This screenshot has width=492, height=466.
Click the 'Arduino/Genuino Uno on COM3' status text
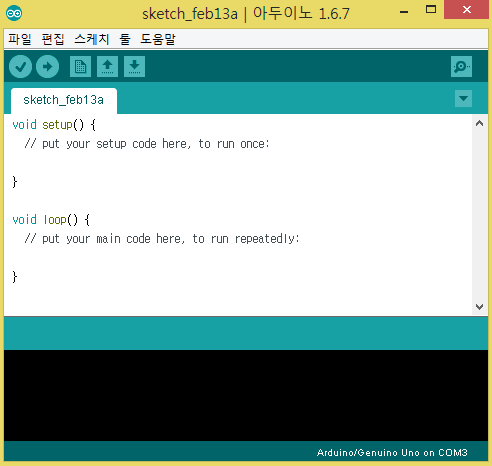pyautogui.click(x=392, y=453)
